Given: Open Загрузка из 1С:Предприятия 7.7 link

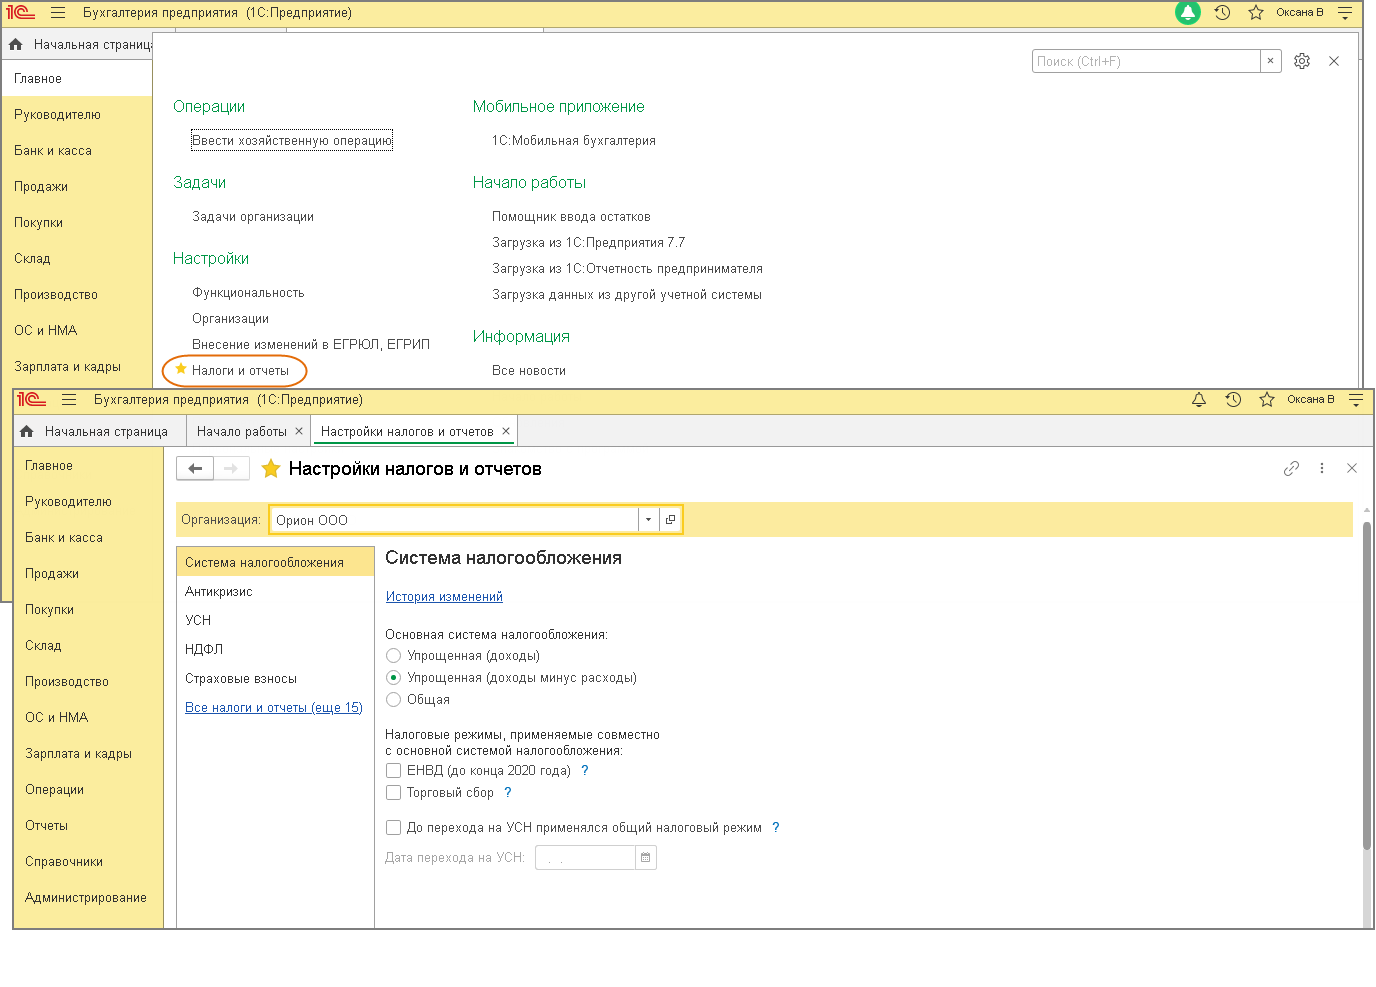Looking at the screenshot, I should (x=589, y=243).
